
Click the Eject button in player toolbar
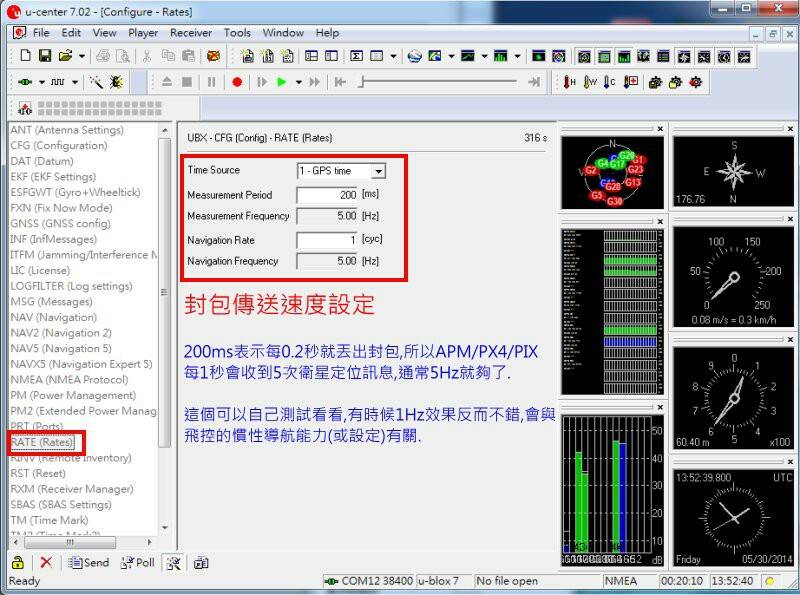click(166, 82)
